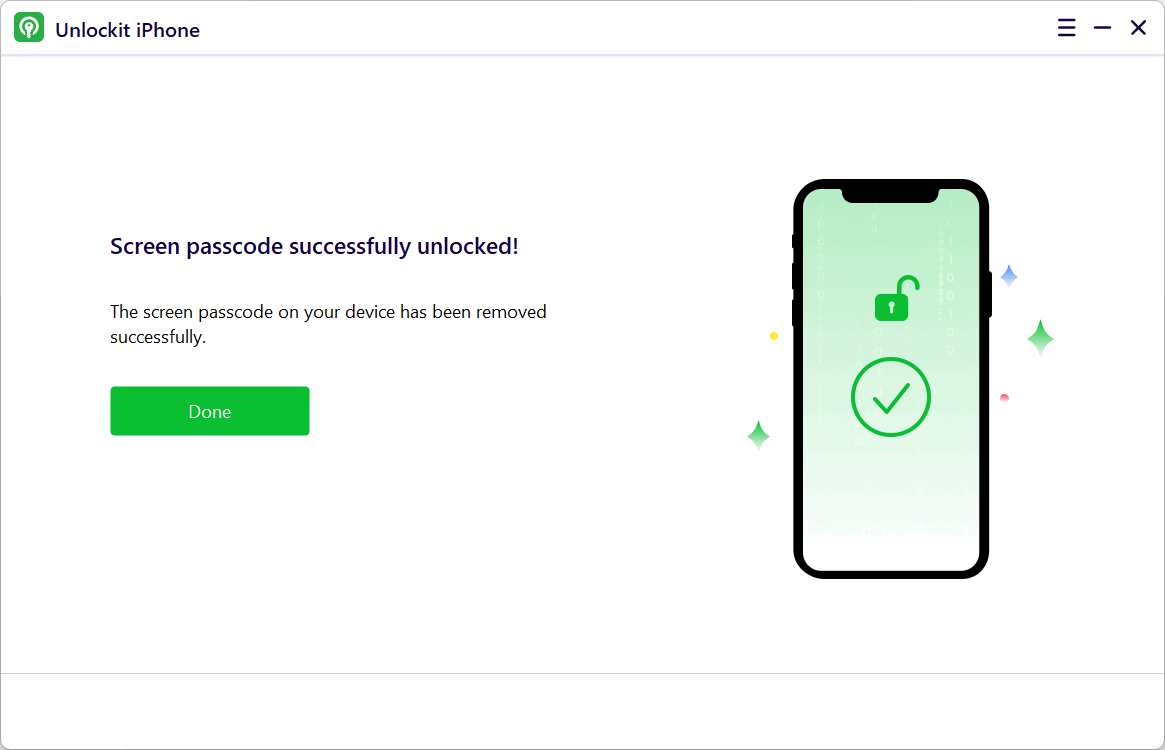Click the passcode removed description text
1165x750 pixels.
click(x=328, y=324)
